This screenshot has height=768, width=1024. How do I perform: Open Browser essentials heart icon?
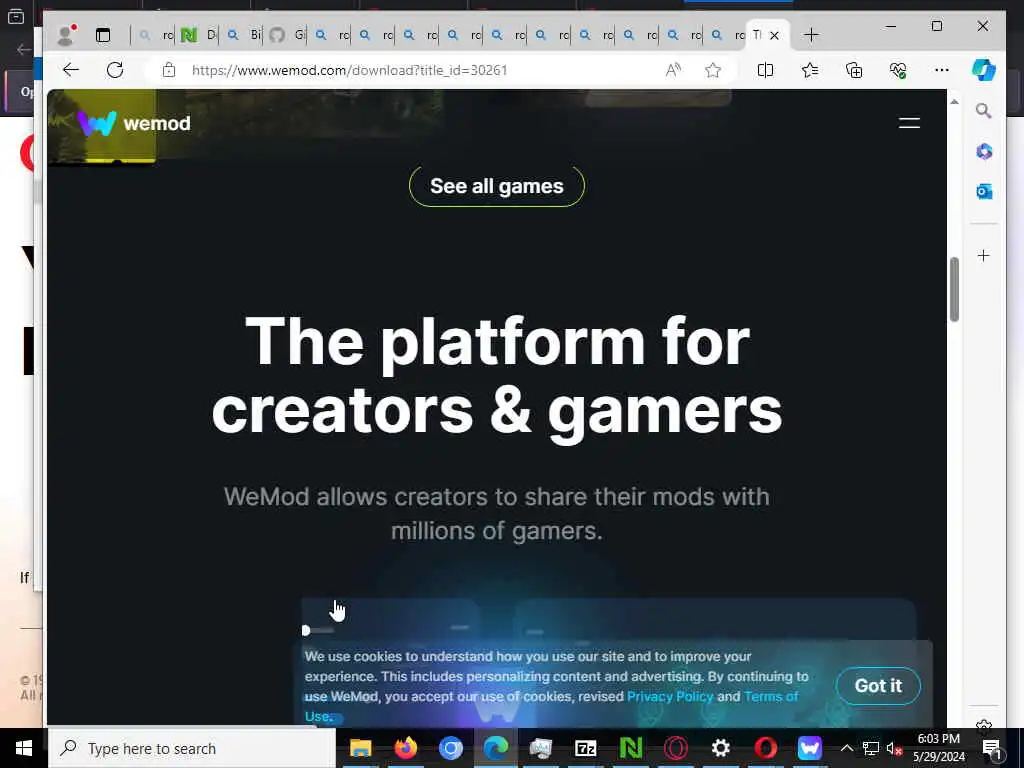click(x=898, y=70)
